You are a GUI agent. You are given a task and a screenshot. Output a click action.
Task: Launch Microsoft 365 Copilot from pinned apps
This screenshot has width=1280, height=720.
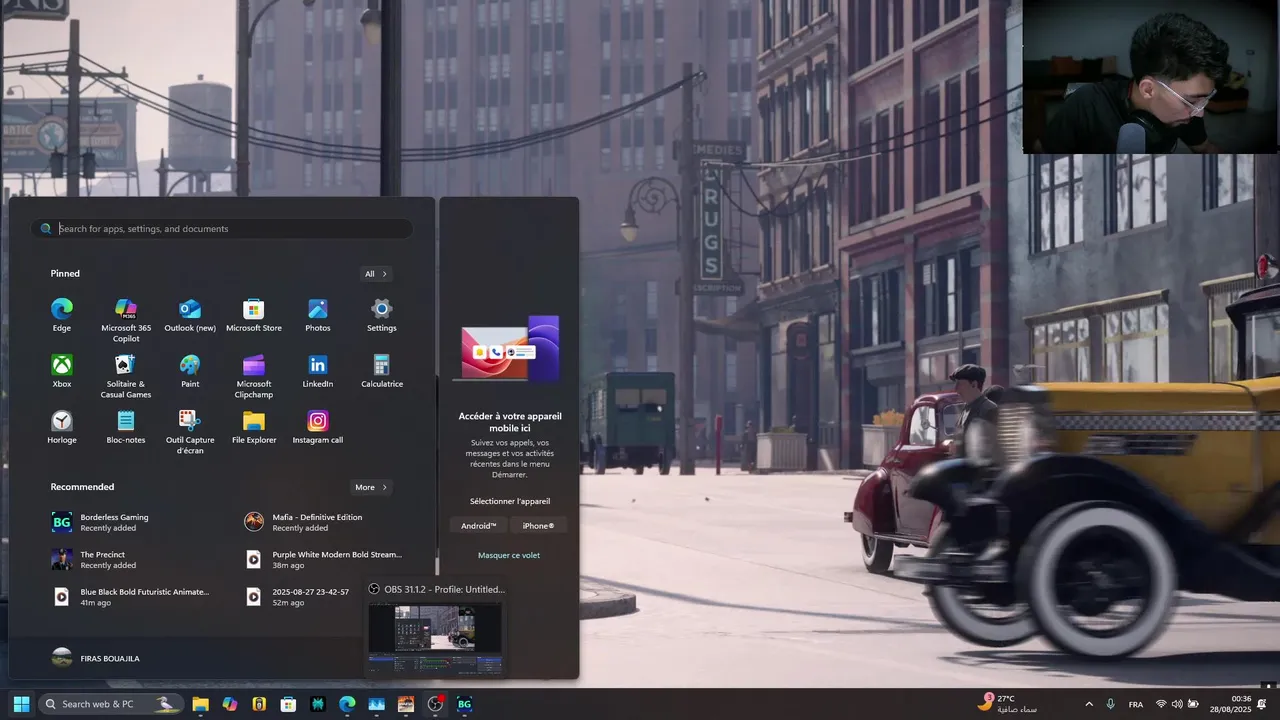(126, 320)
